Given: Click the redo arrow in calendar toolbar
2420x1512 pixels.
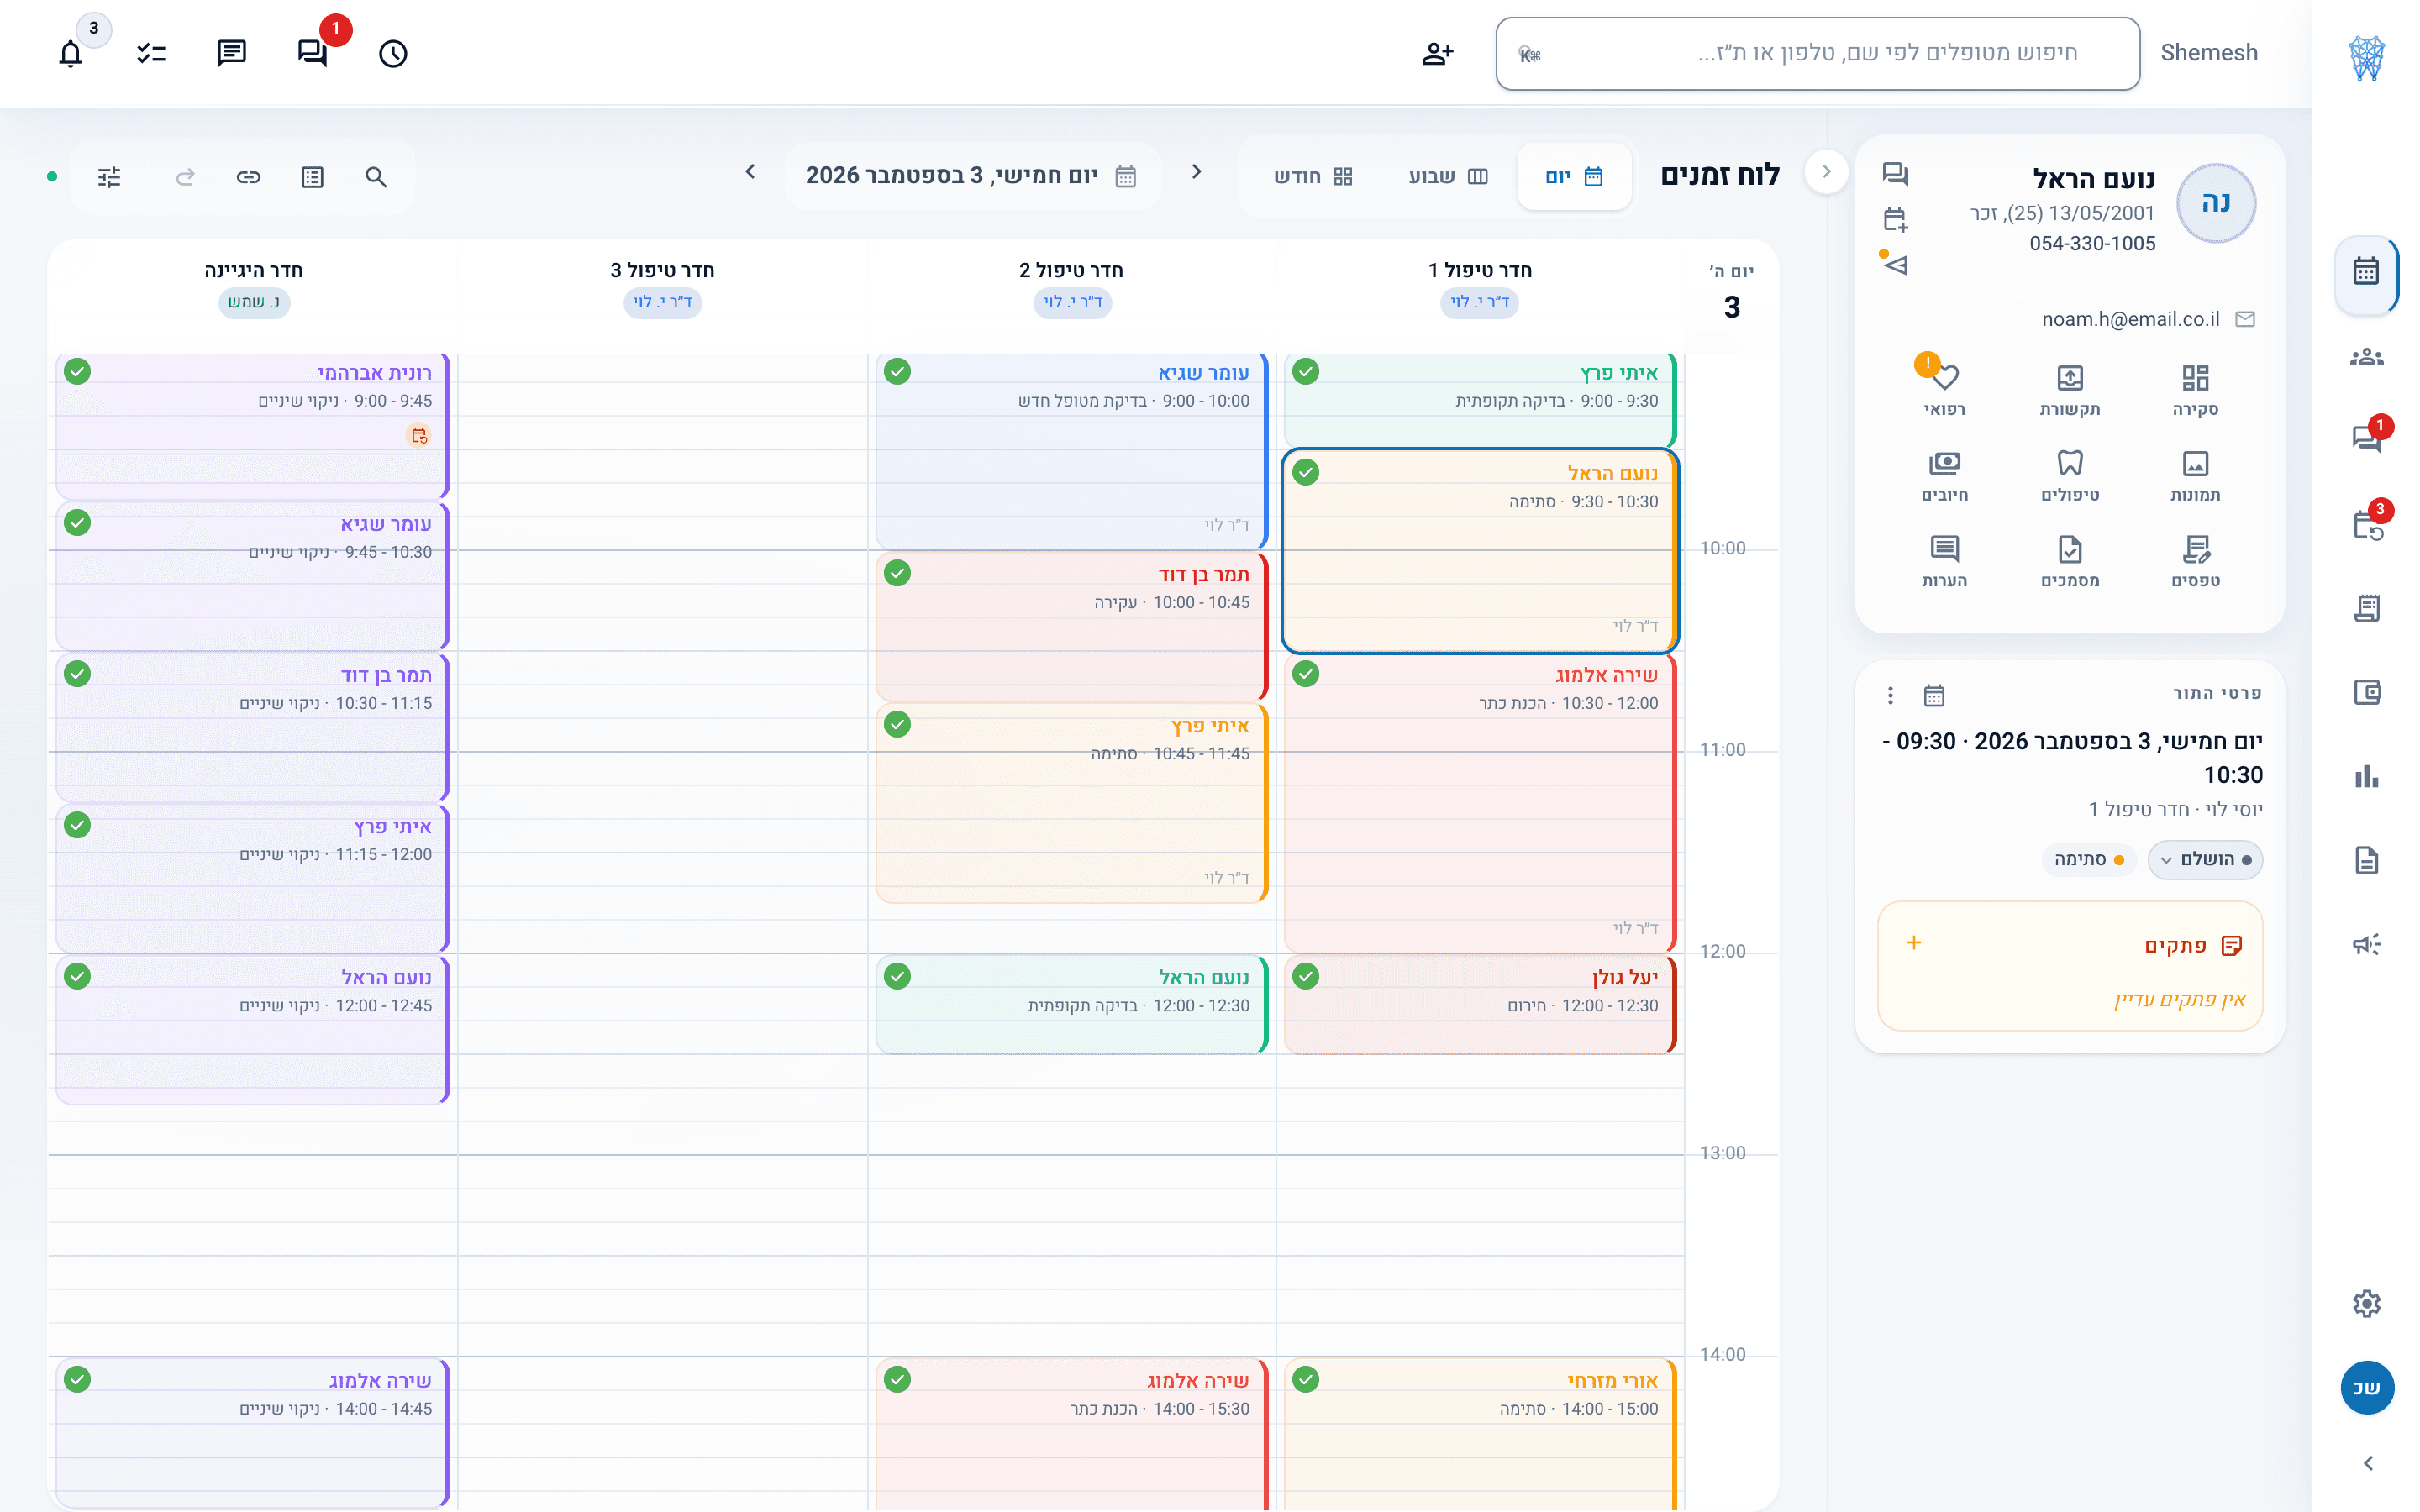Looking at the screenshot, I should click(185, 177).
